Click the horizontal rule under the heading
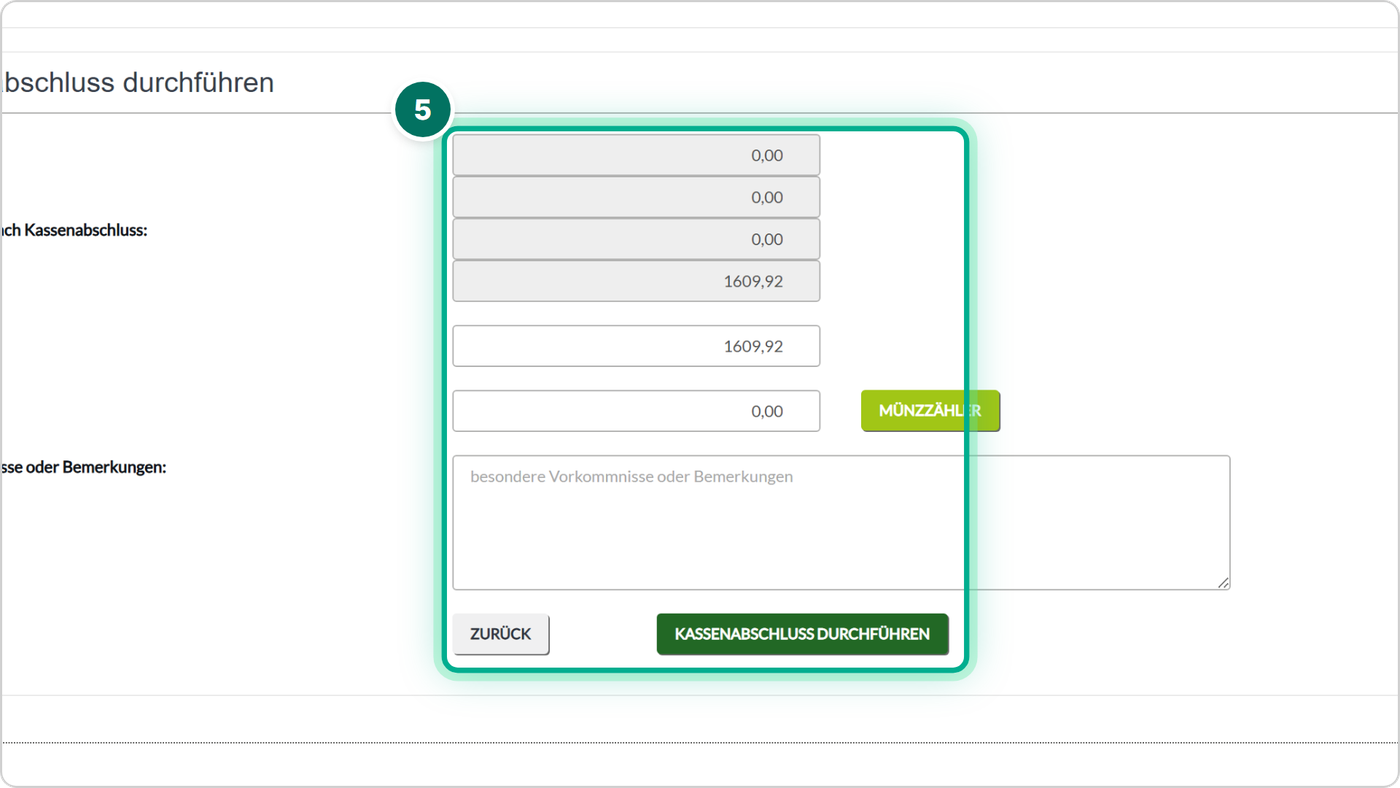1400x788 pixels. [x=700, y=113]
